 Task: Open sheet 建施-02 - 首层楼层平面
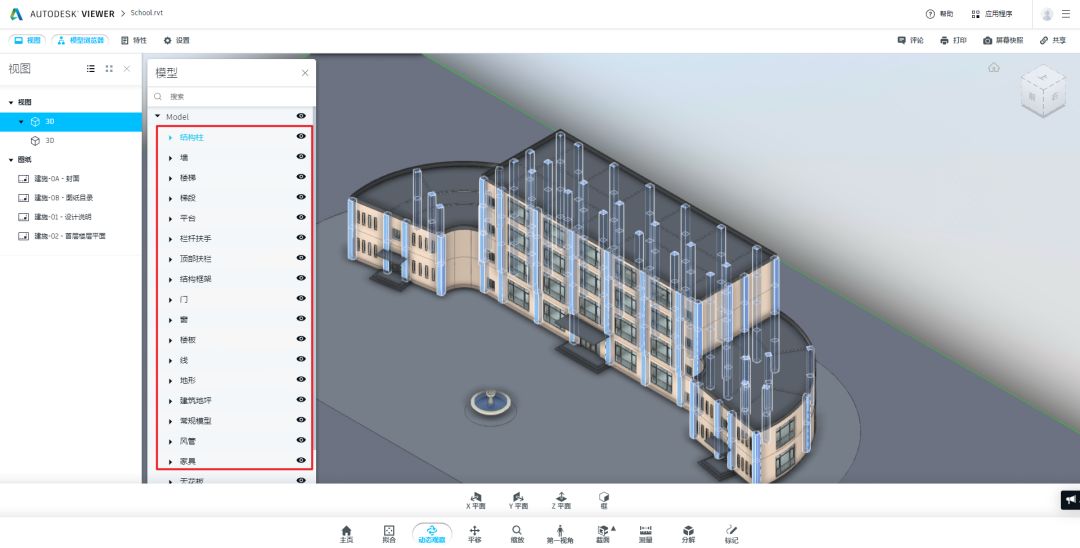pos(71,236)
